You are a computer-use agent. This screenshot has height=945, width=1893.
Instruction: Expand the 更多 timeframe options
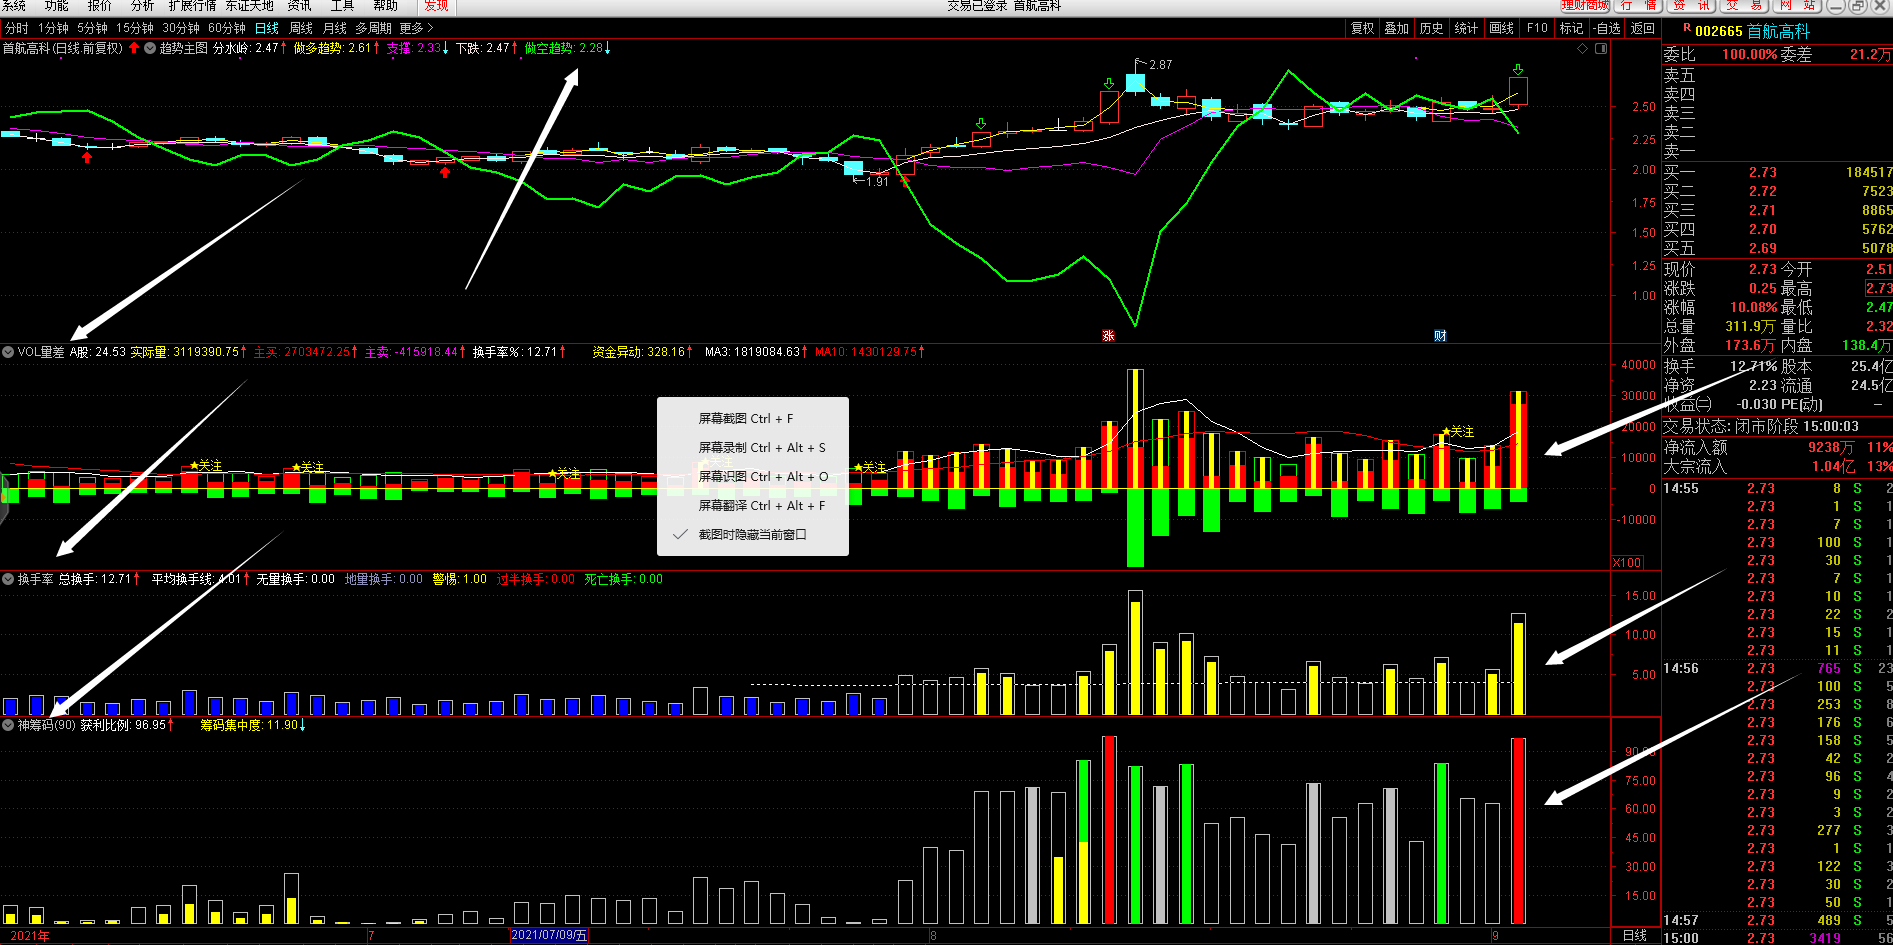click(416, 28)
